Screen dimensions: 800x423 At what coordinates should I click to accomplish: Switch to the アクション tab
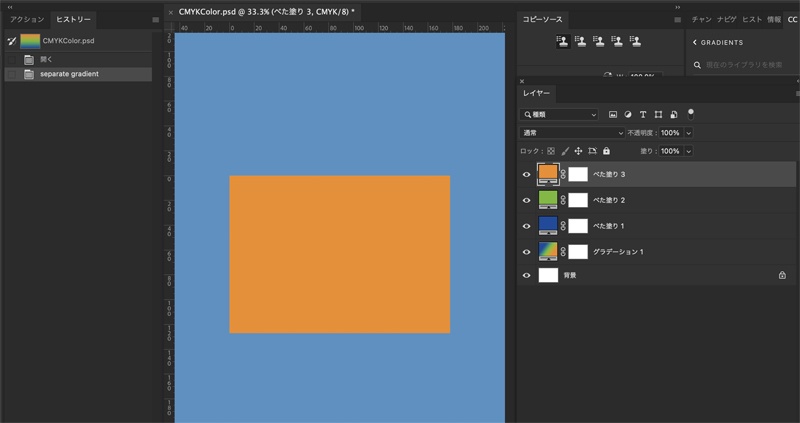point(28,19)
